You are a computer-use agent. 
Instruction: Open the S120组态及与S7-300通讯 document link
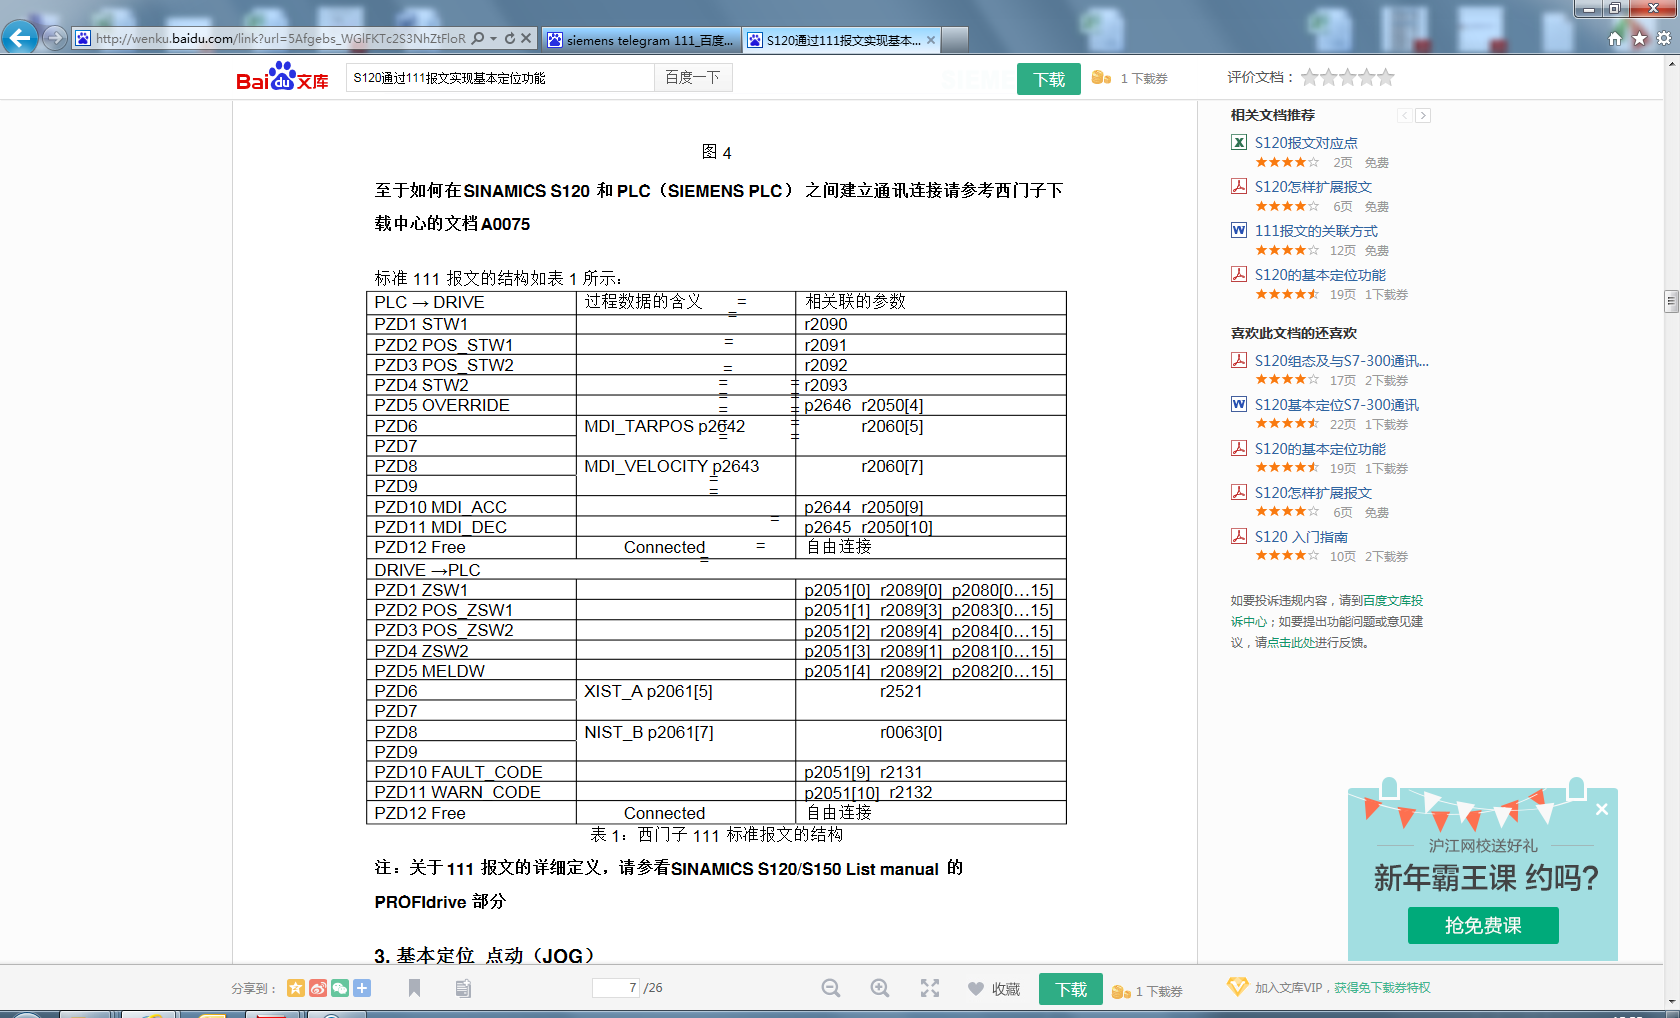1342,361
